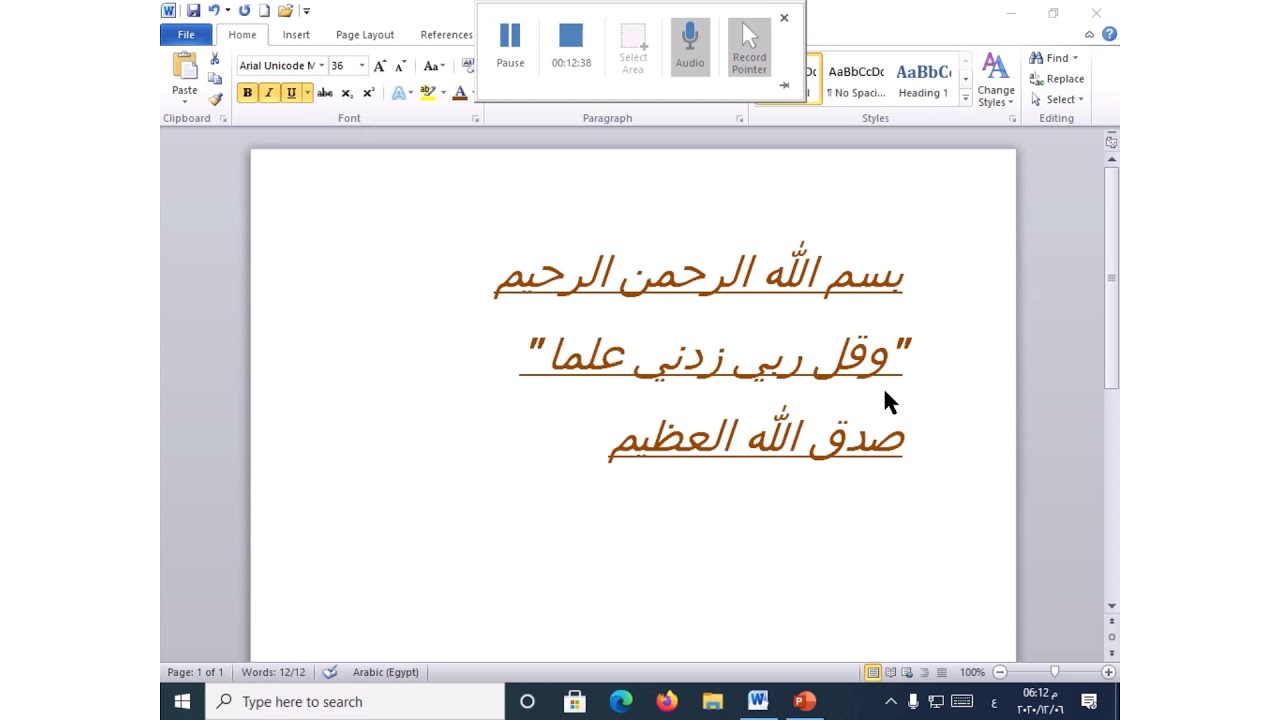
Task: Open the Font dialog launcher
Action: click(x=475, y=119)
